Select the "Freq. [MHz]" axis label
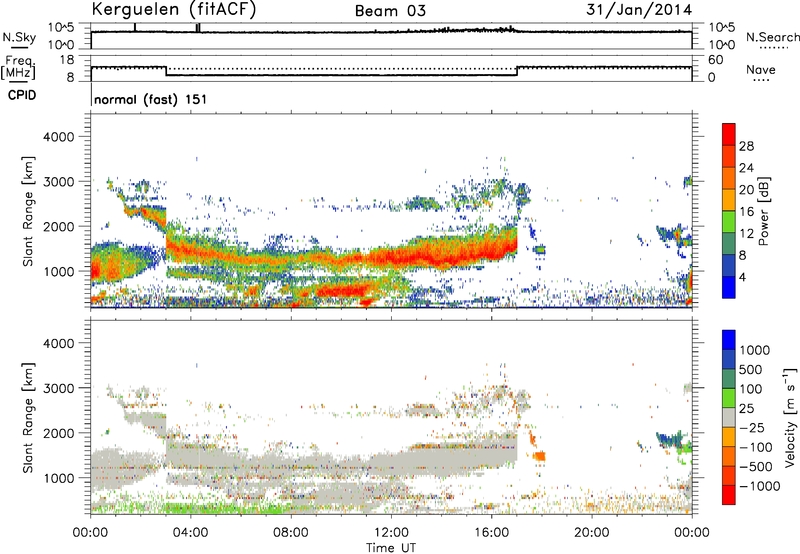This screenshot has width=800, height=554. 18,68
